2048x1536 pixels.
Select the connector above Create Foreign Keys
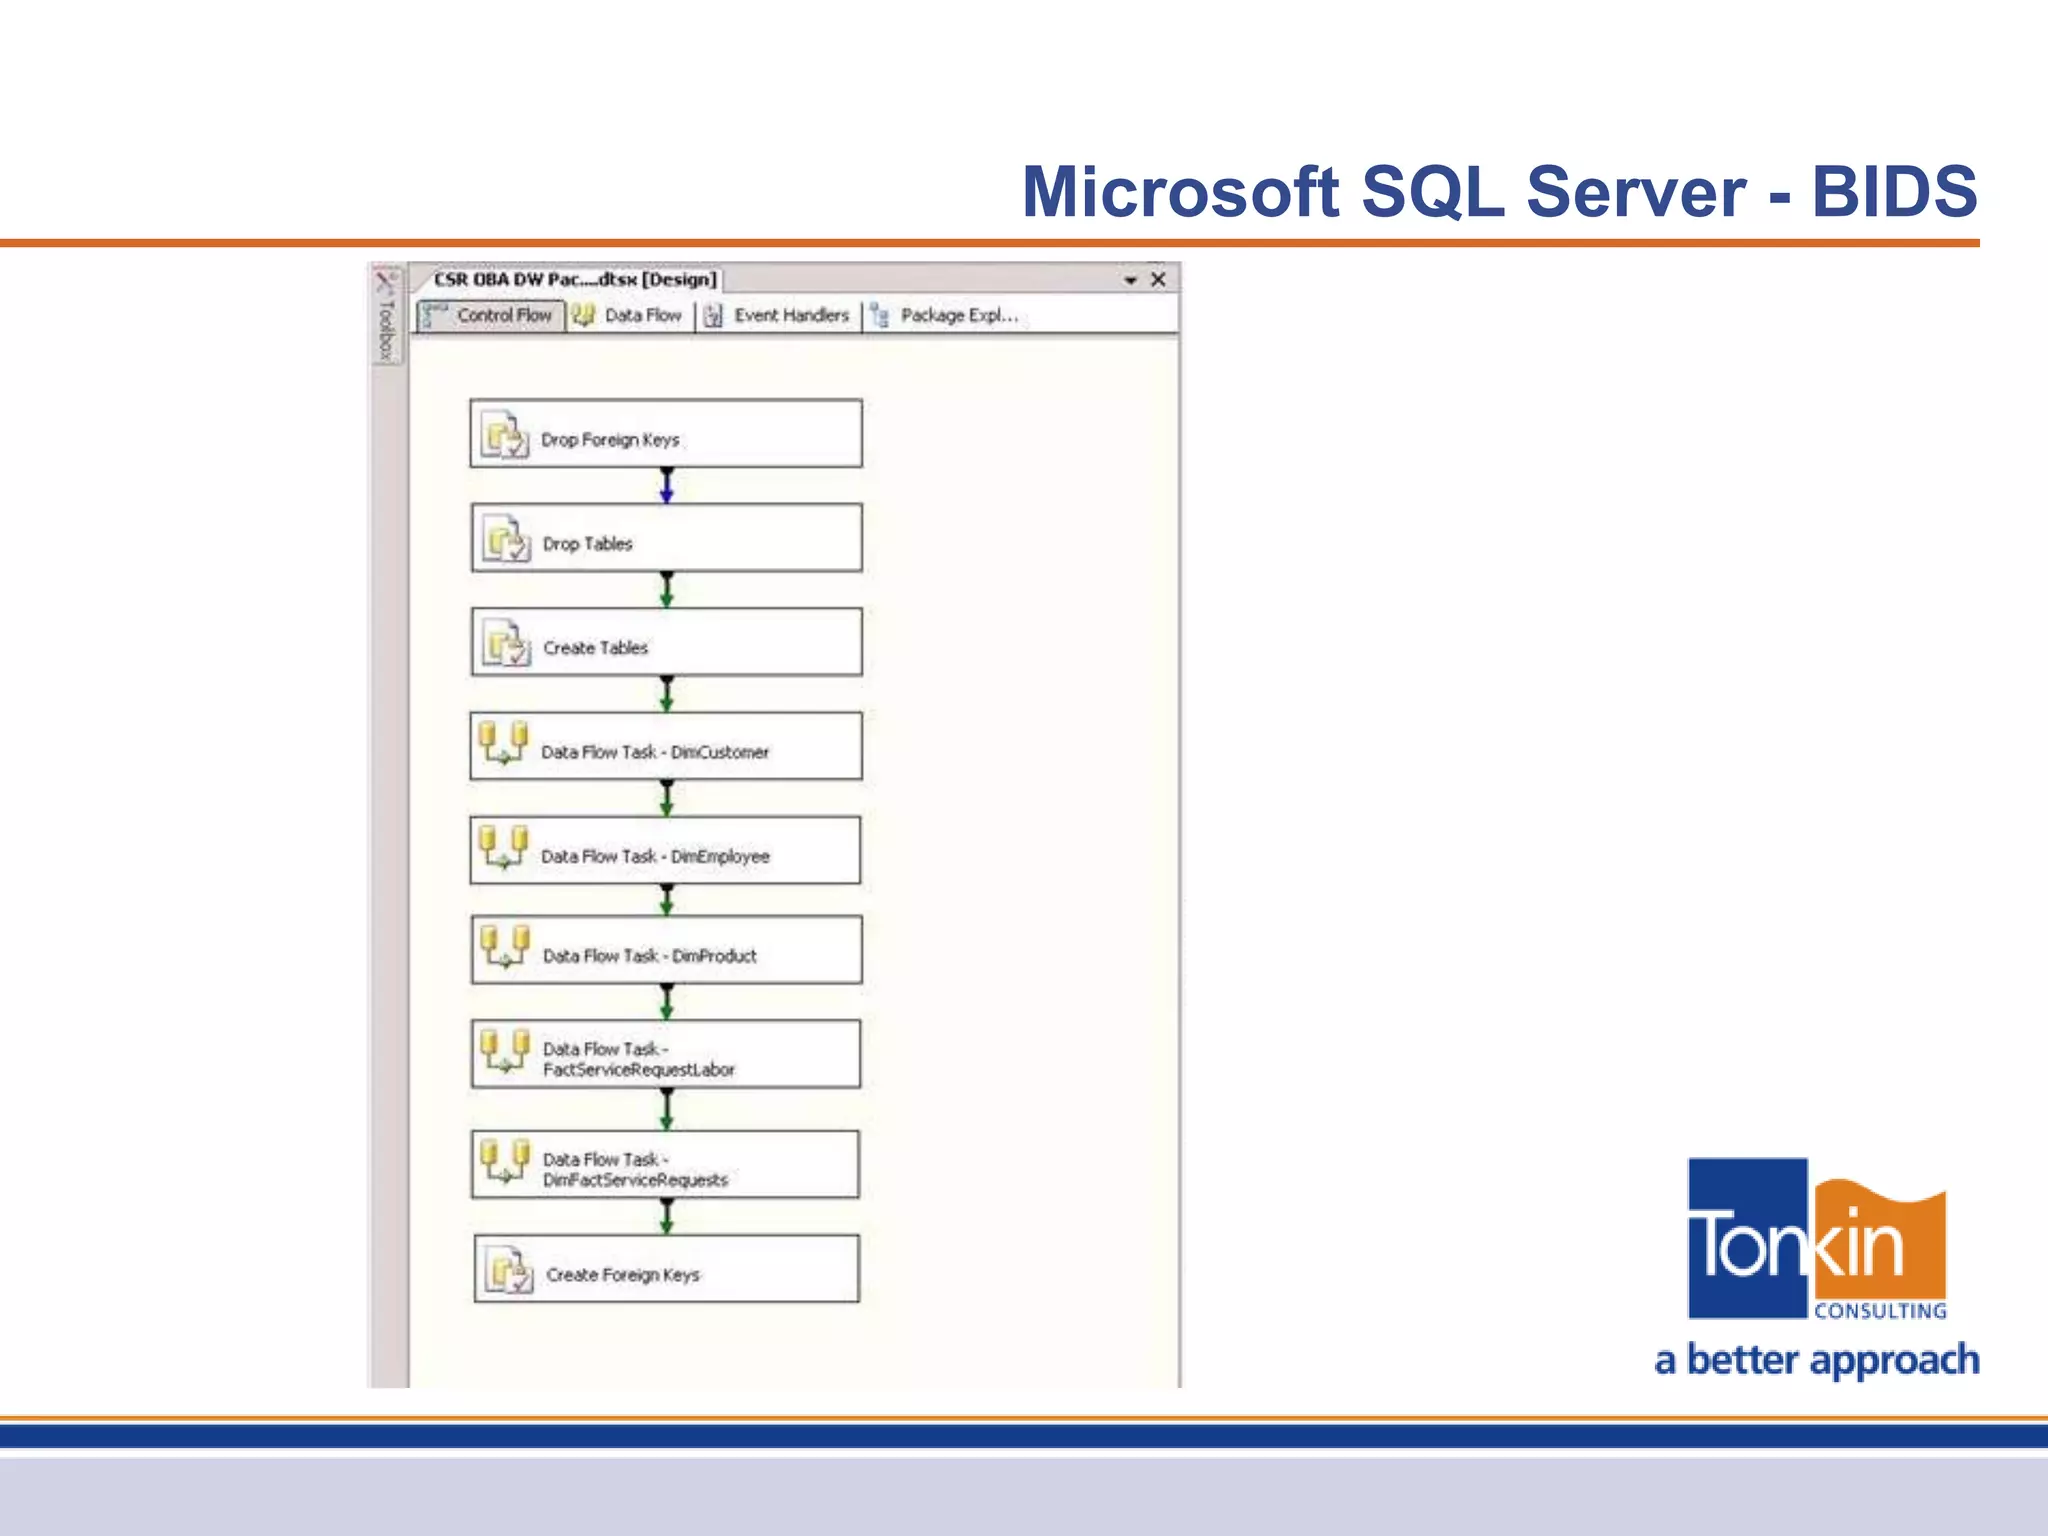tap(667, 1216)
